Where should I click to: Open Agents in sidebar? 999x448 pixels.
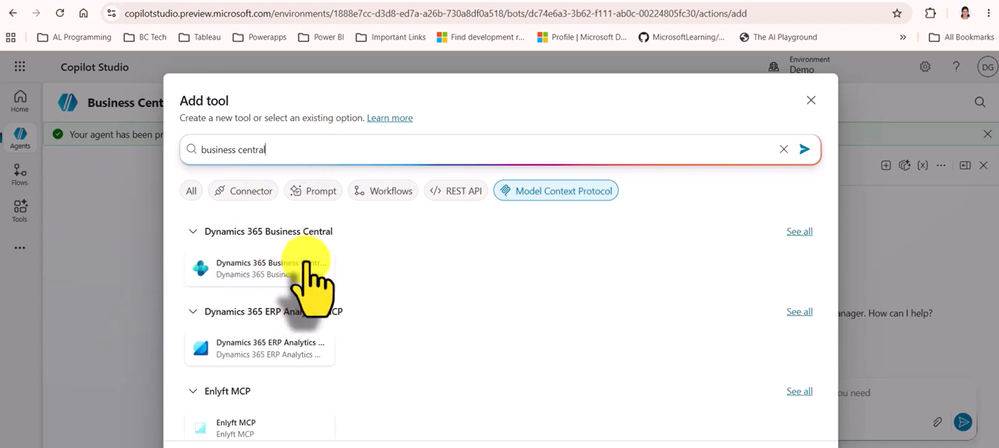click(20, 138)
